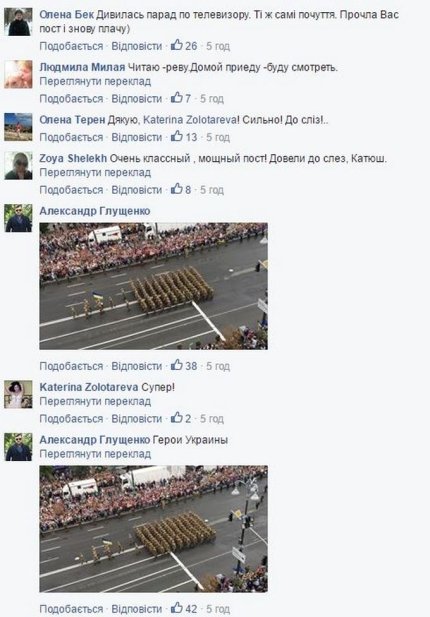Click thumbs-up icon showing 42 likes

tap(177, 608)
